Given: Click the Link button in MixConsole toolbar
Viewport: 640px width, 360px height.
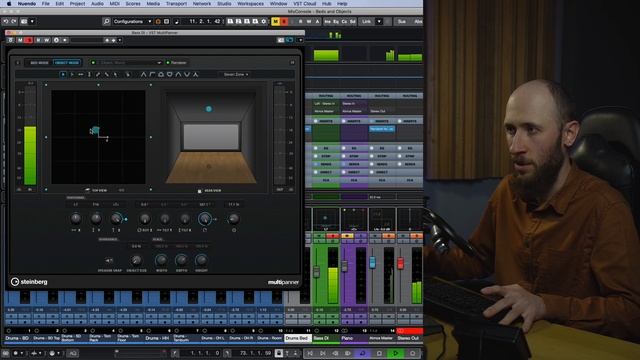Looking at the screenshot, I should (366, 21).
